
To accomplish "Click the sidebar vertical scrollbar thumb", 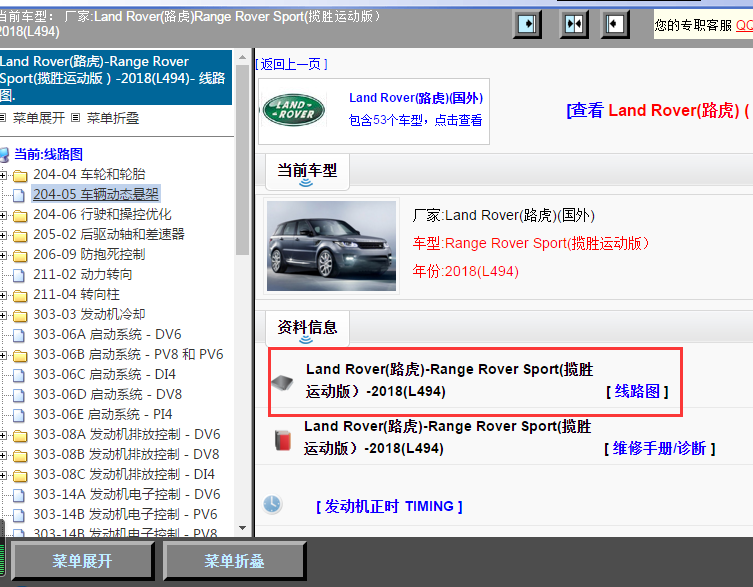I will click(x=243, y=159).
